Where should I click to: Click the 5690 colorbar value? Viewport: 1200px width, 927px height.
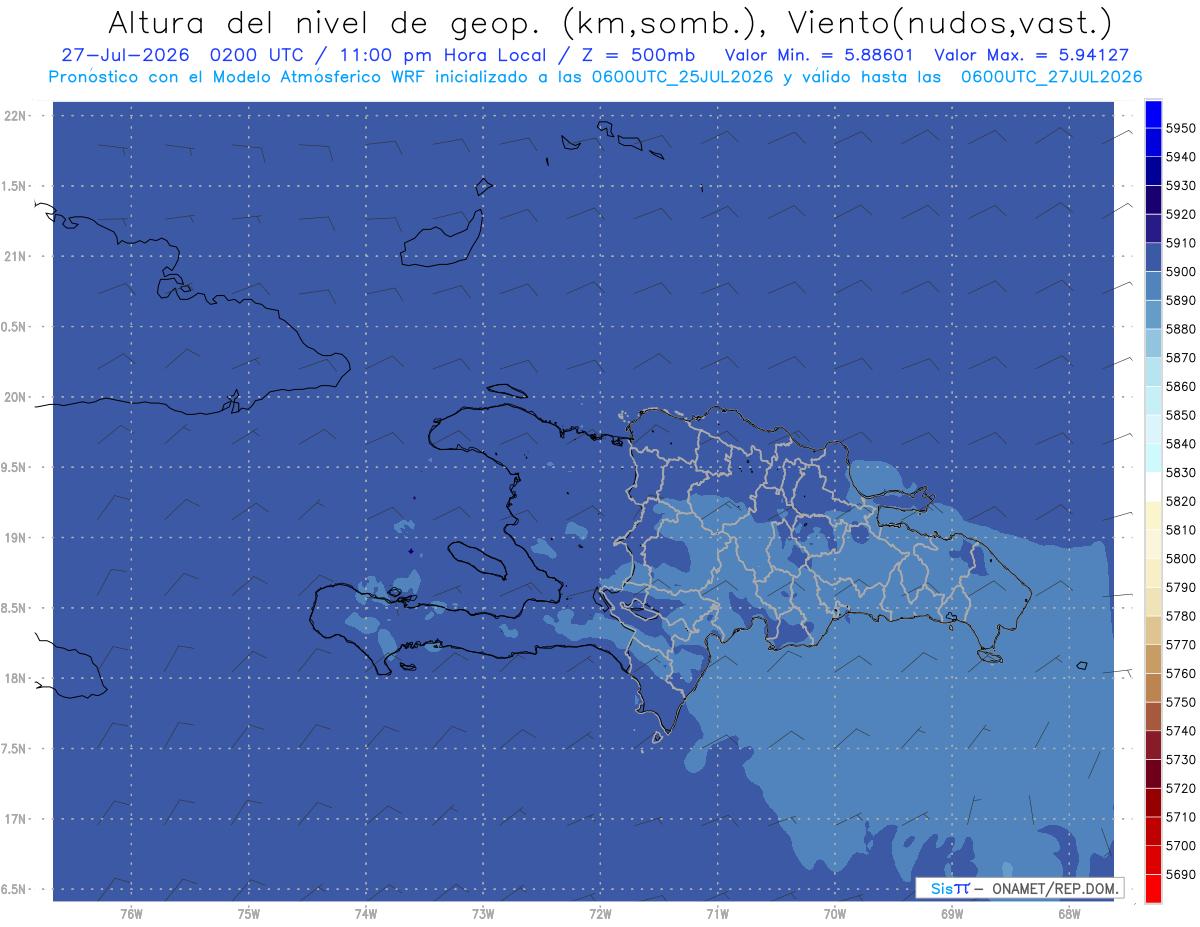(x=1181, y=875)
